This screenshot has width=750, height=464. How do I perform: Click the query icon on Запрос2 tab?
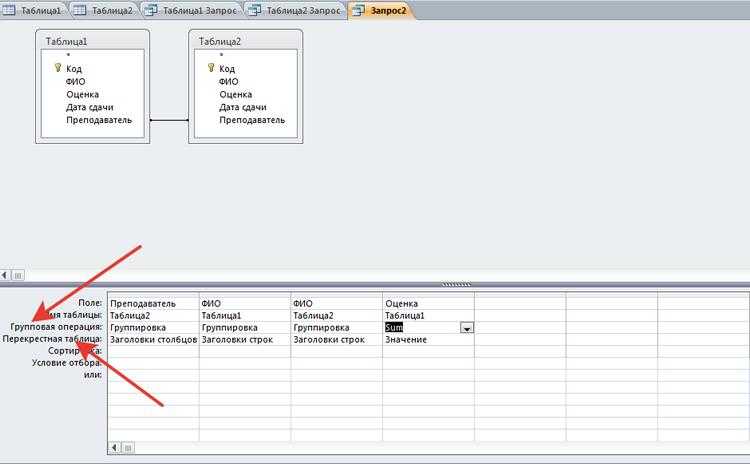pos(357,10)
